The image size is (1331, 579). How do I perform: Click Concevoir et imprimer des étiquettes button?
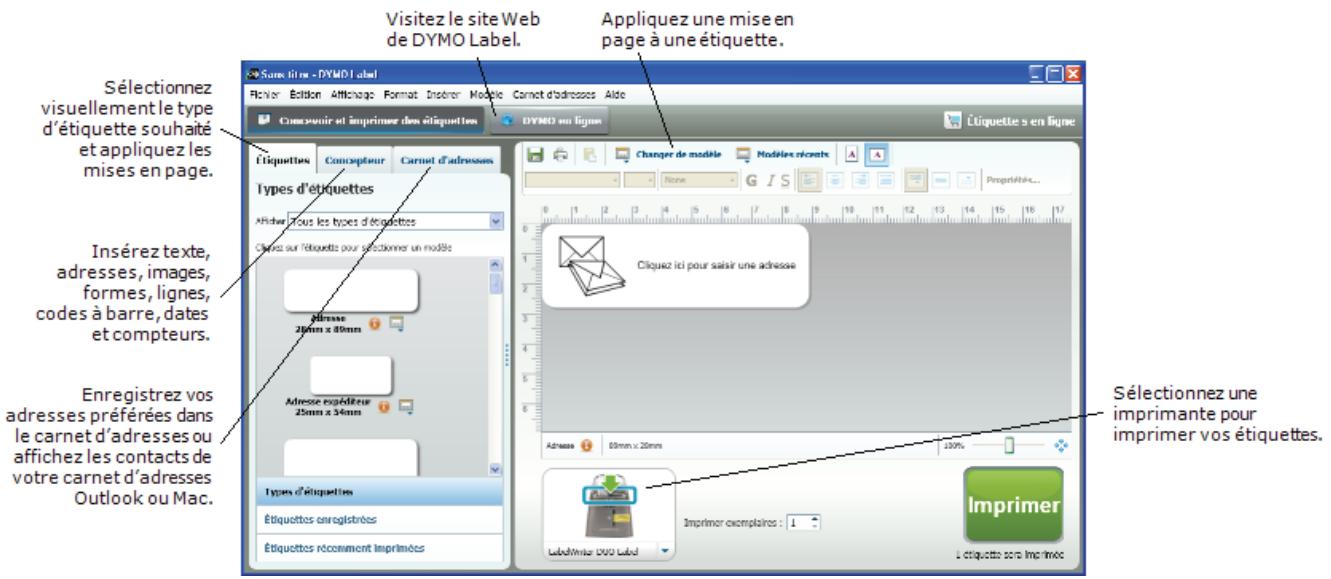pyautogui.click(x=365, y=120)
